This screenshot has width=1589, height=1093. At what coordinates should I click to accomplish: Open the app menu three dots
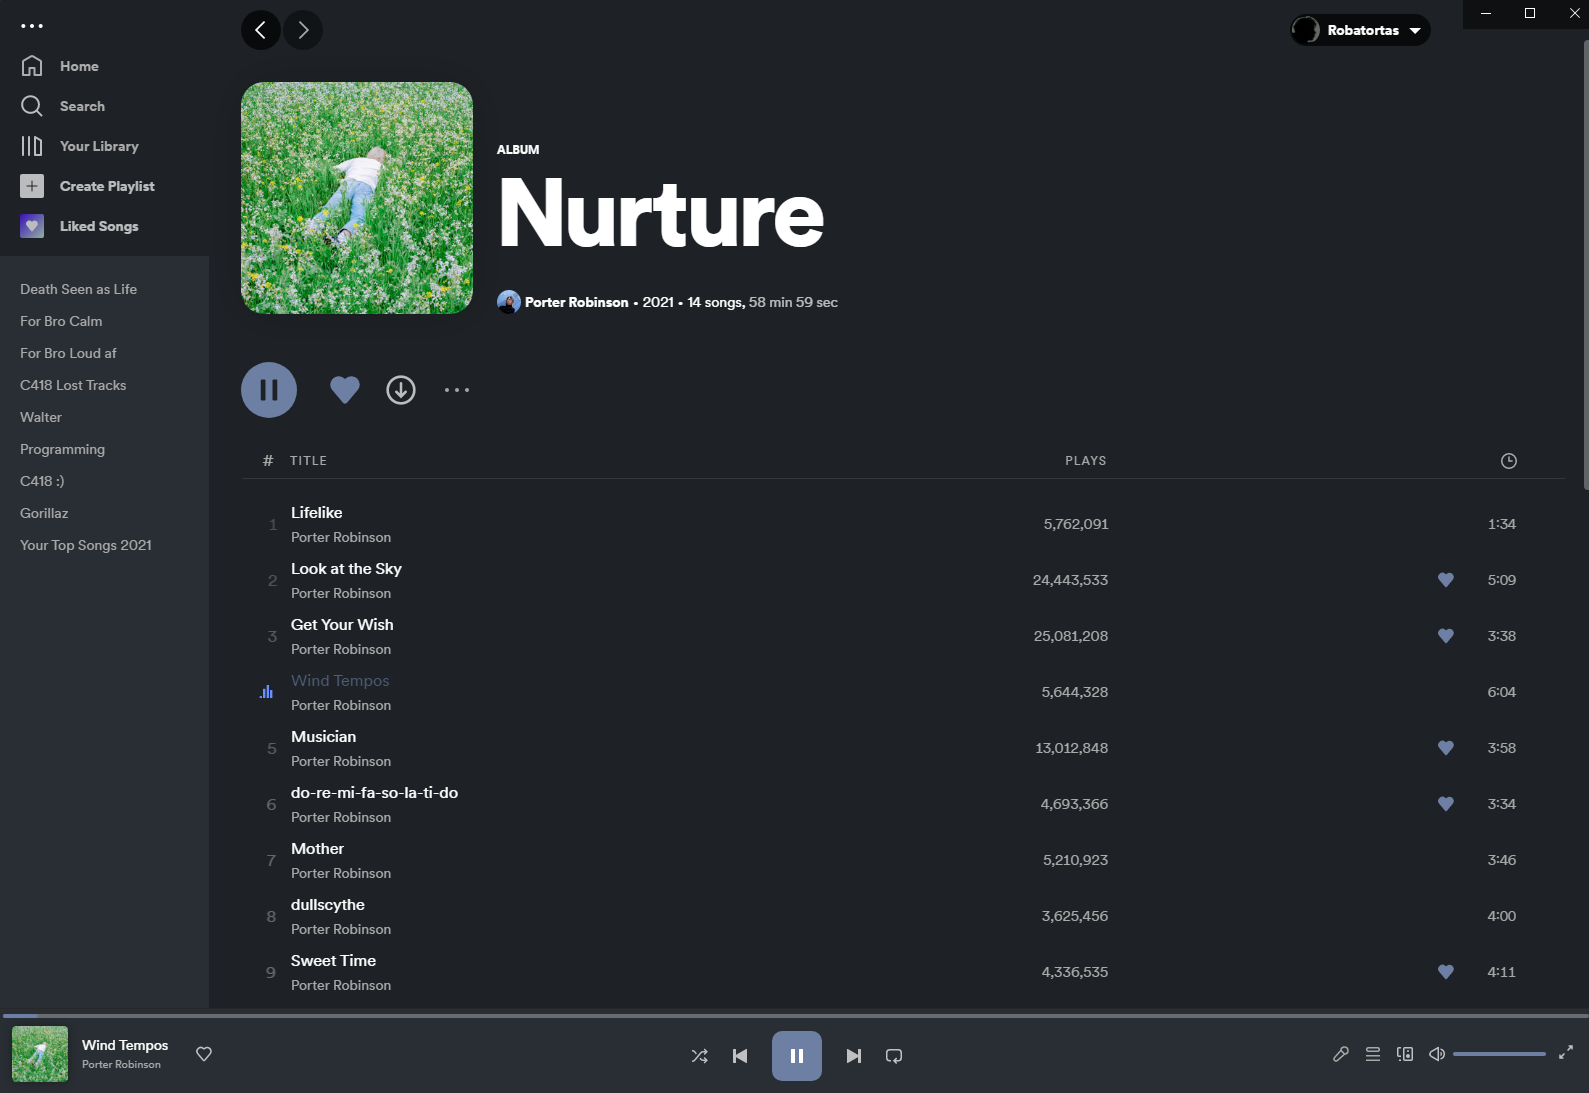point(32,26)
